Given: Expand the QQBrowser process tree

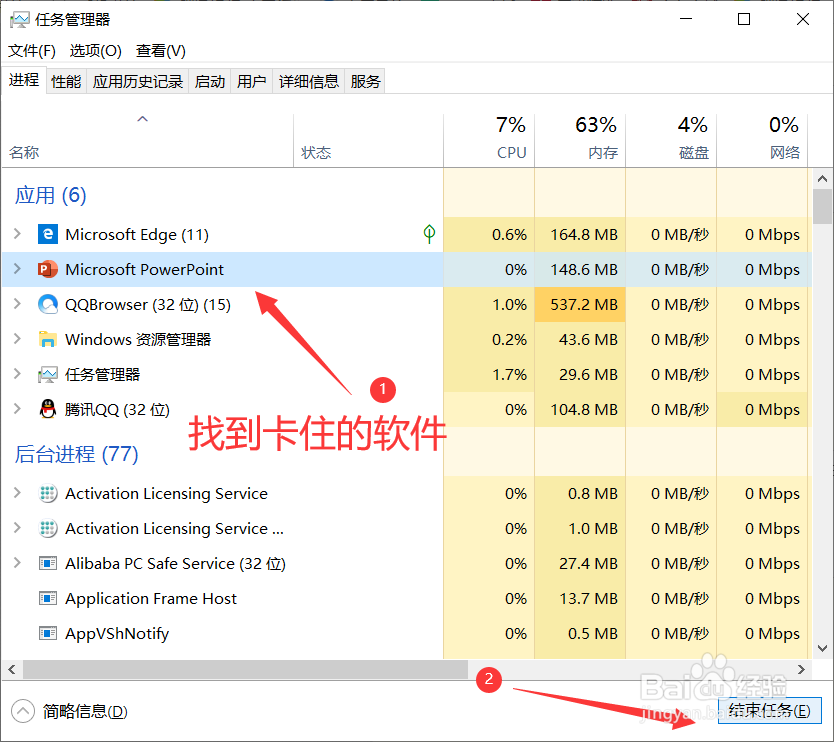Looking at the screenshot, I should click(x=16, y=304).
